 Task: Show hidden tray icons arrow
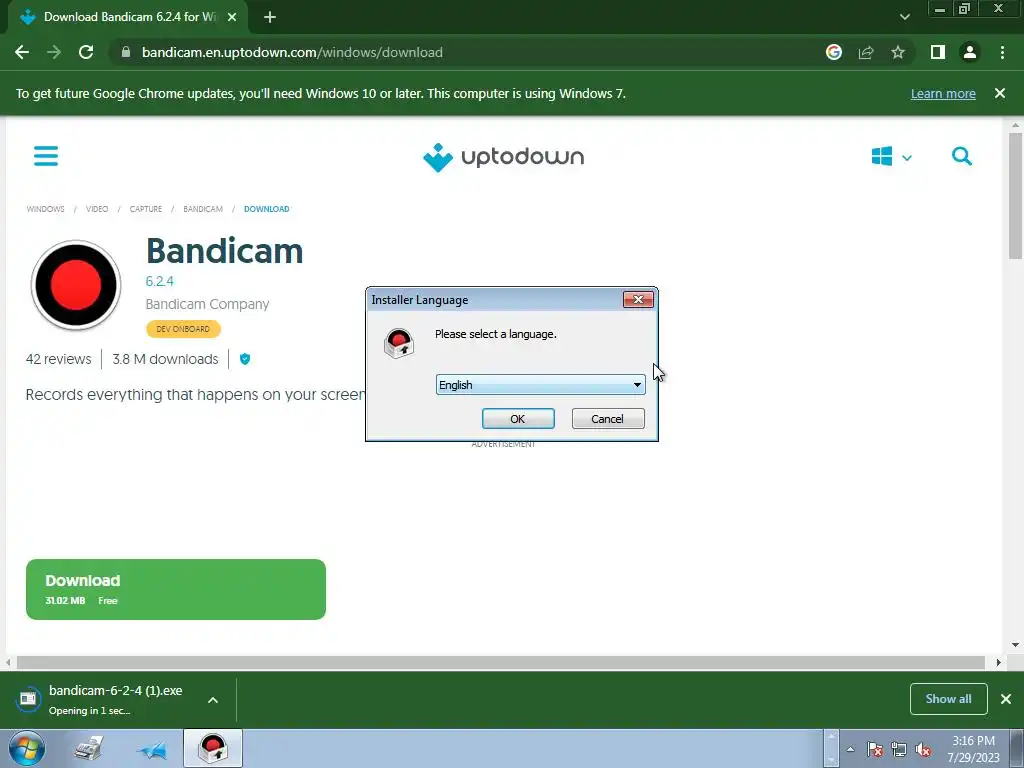[x=850, y=749]
